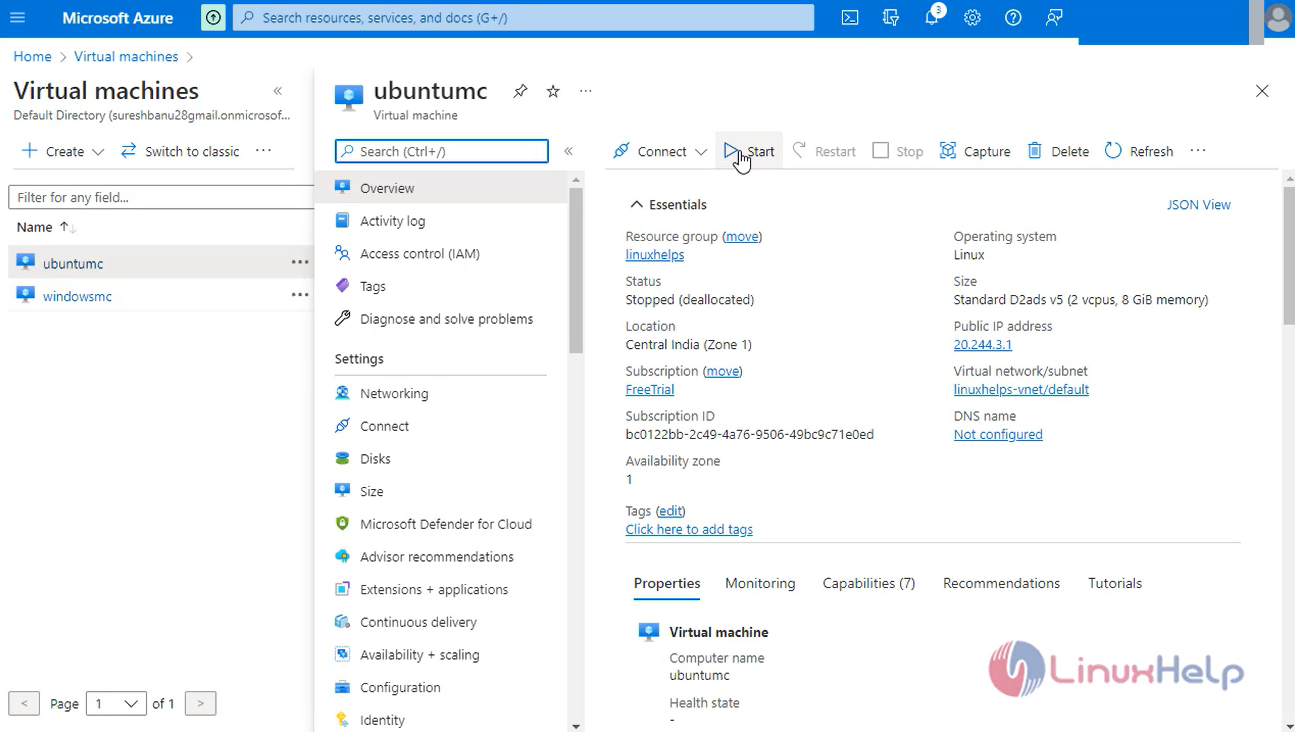Close the ubuntumc blade

(x=1262, y=91)
